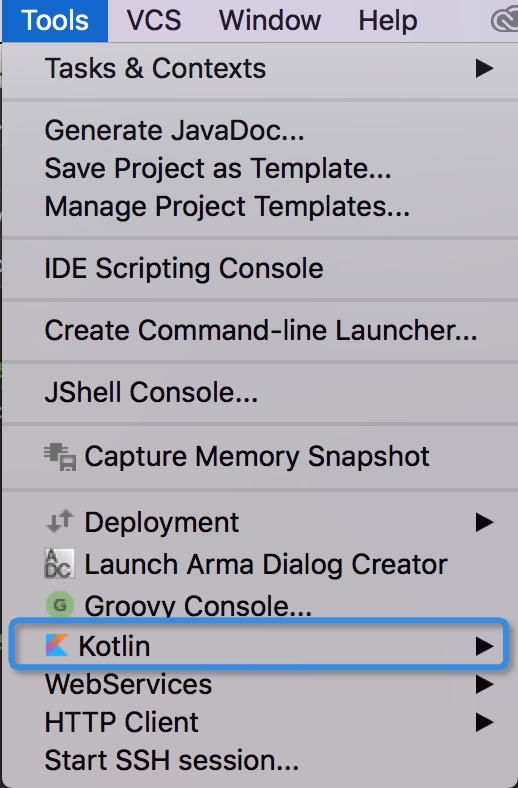Open the Window menu

click(x=270, y=21)
